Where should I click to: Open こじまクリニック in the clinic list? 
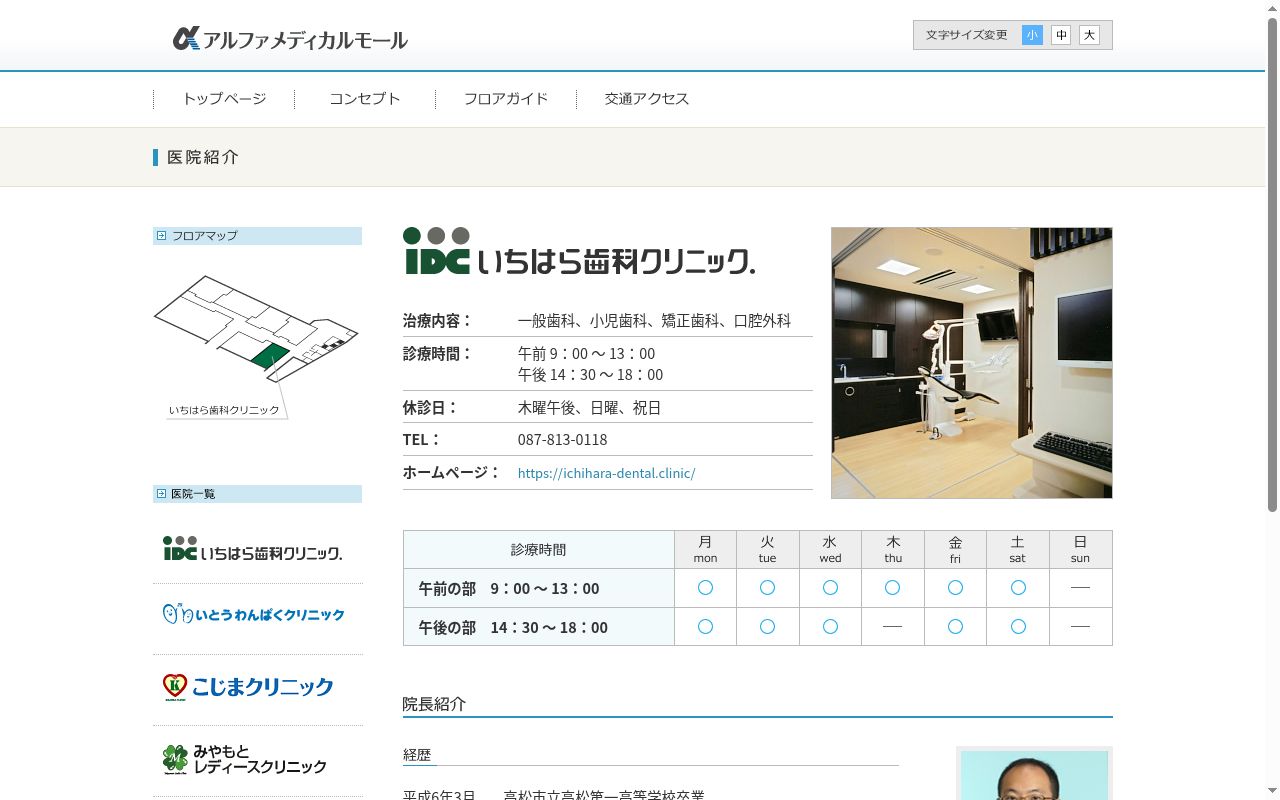point(248,686)
